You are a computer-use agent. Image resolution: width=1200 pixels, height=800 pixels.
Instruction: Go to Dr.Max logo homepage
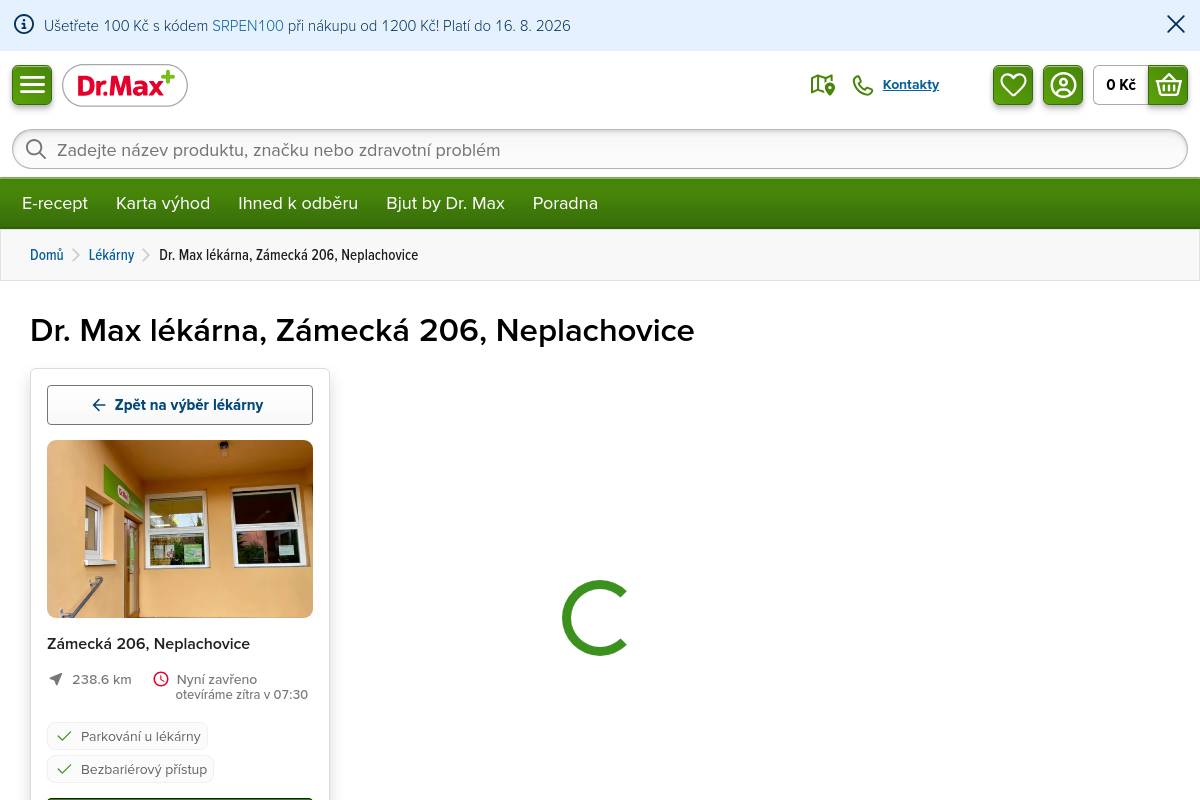[125, 85]
